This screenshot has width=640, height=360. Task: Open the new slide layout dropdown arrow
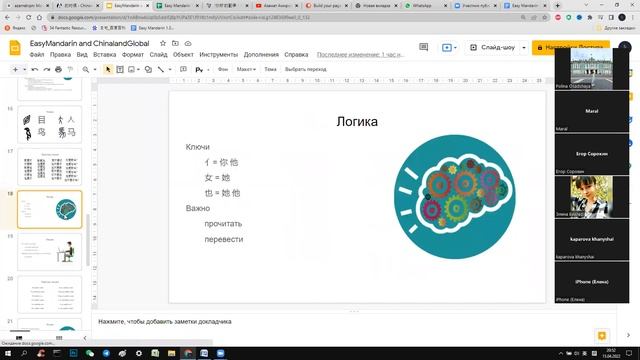(x=24, y=70)
